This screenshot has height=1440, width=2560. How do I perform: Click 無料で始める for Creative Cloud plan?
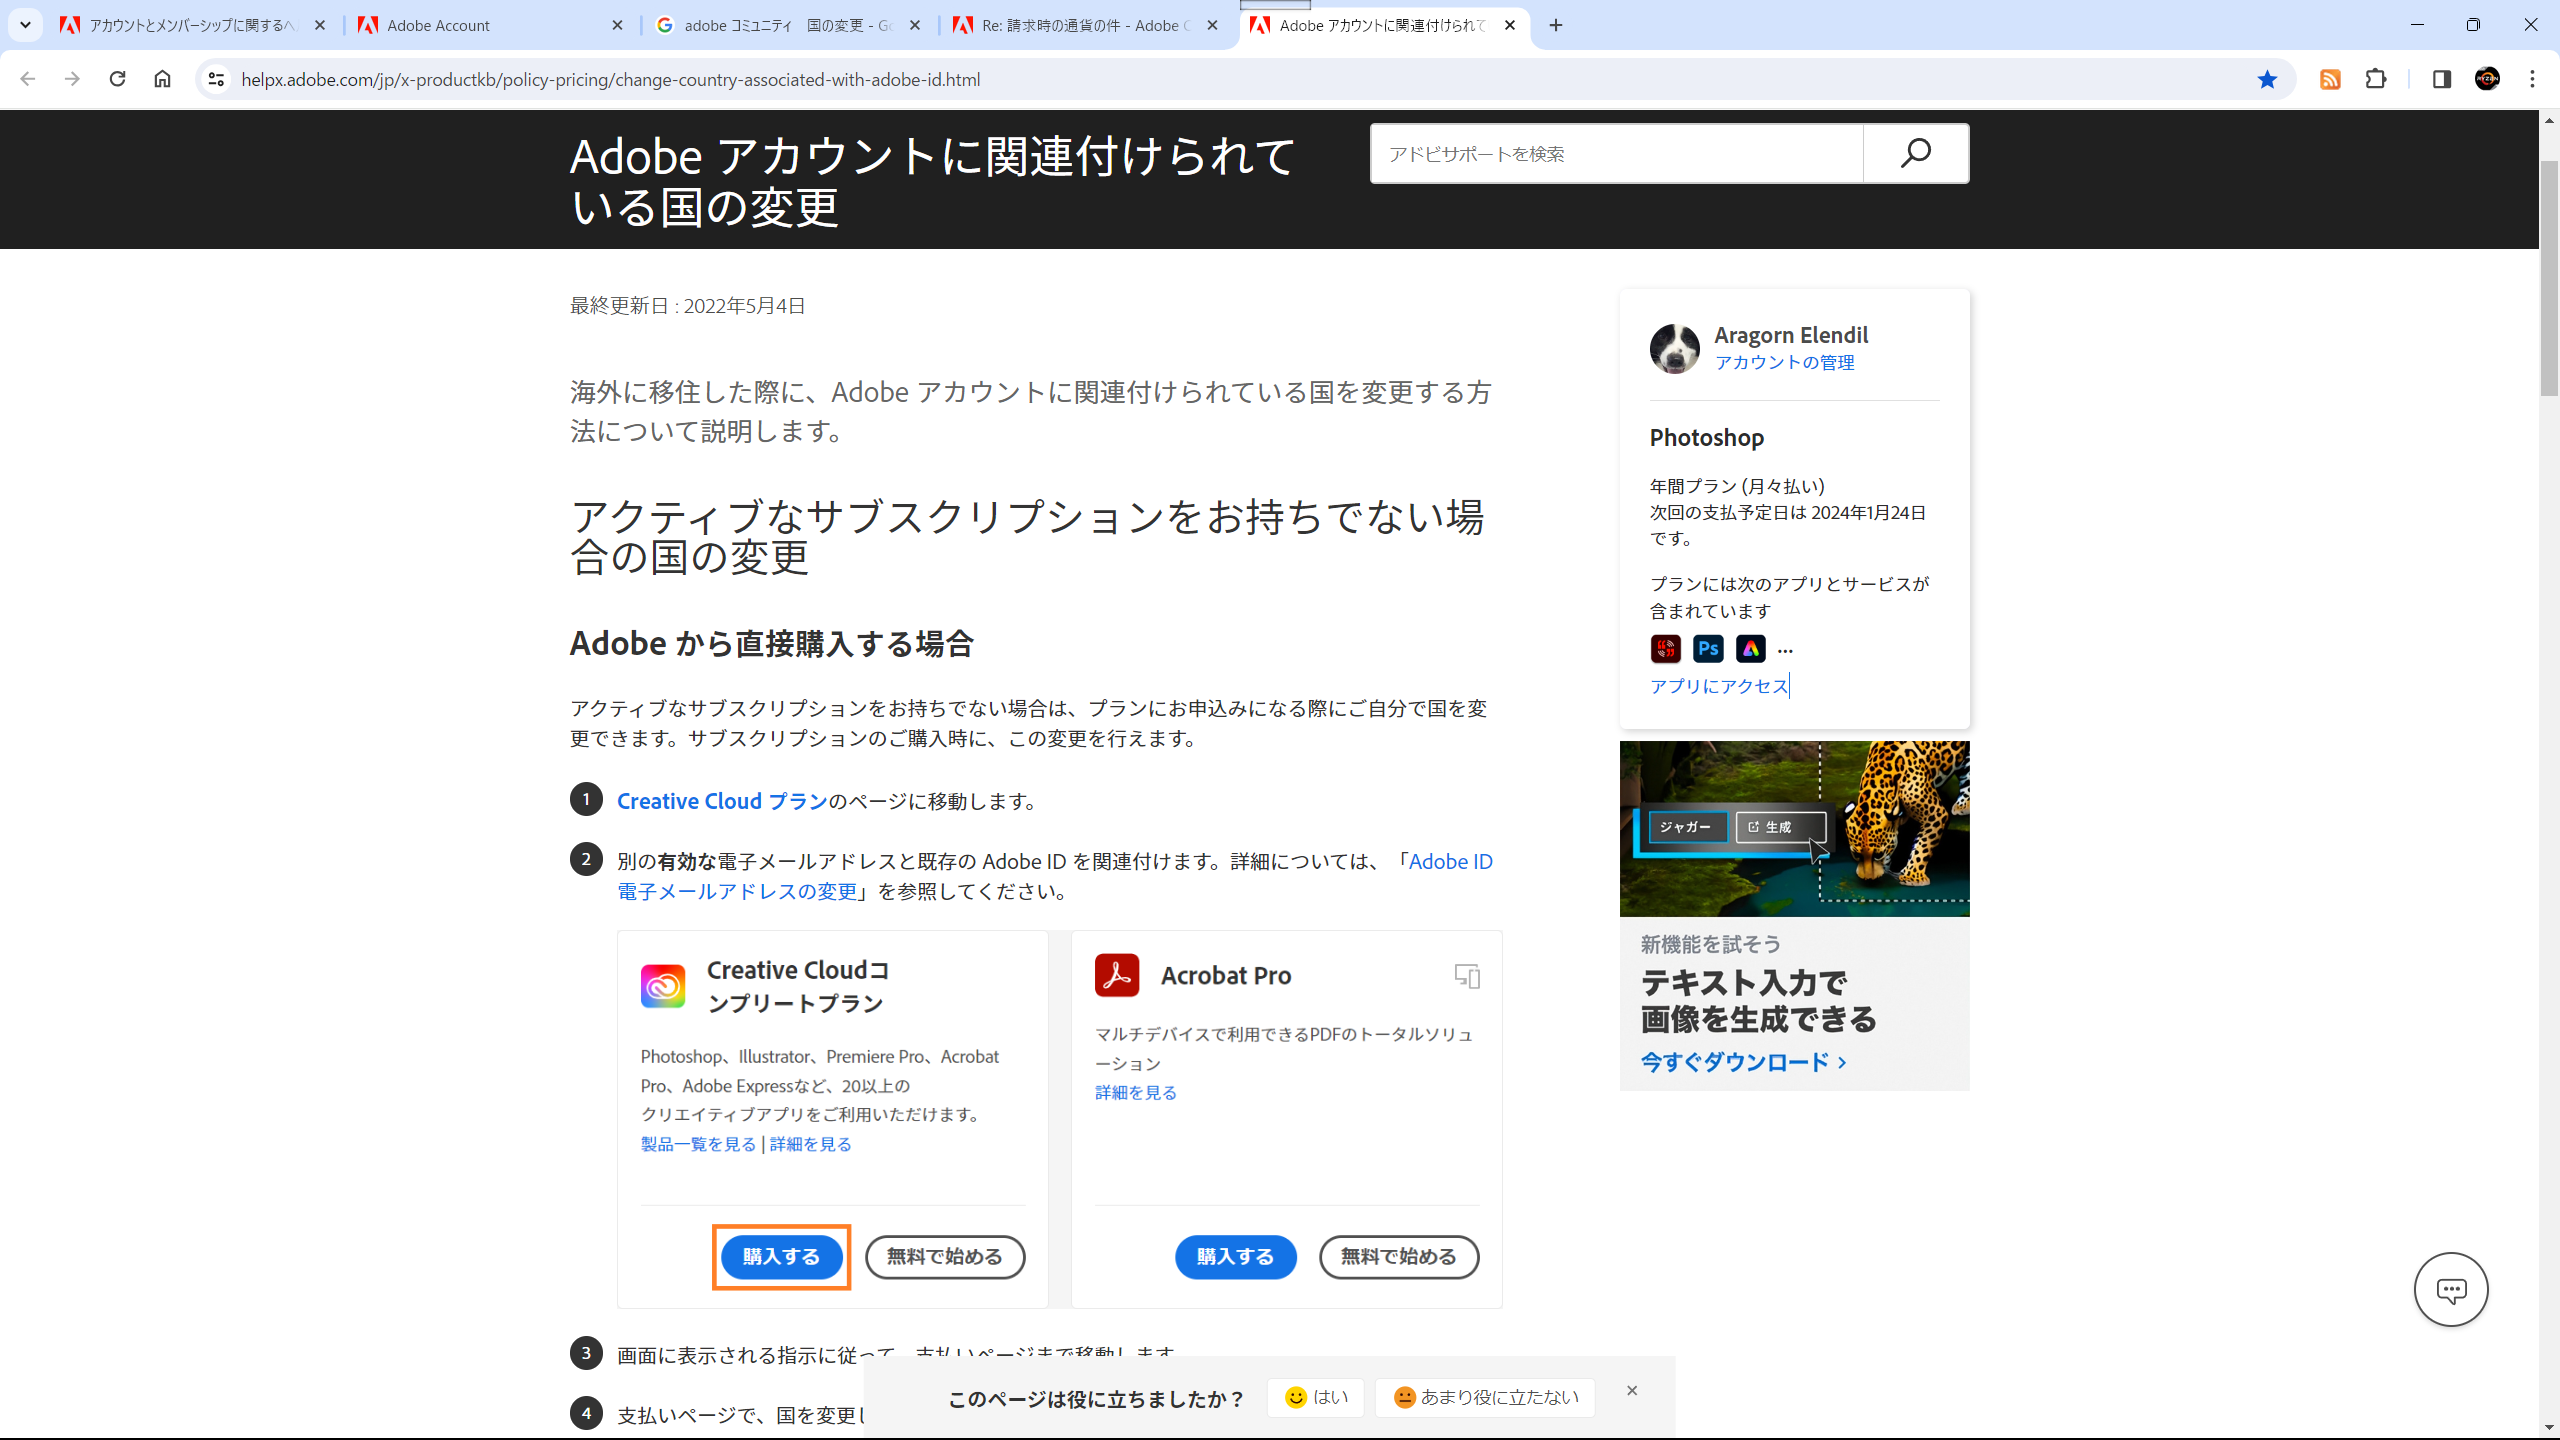pos(945,1257)
